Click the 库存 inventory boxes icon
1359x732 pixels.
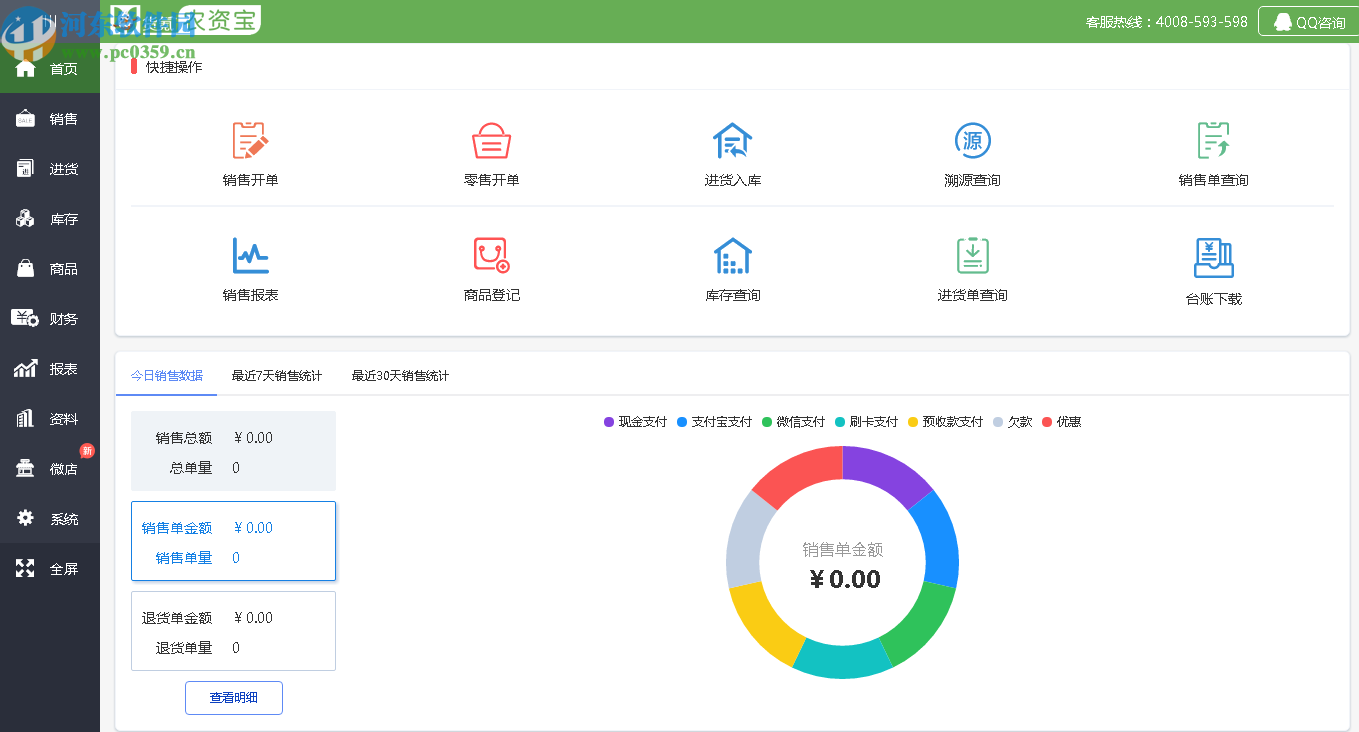(25, 218)
